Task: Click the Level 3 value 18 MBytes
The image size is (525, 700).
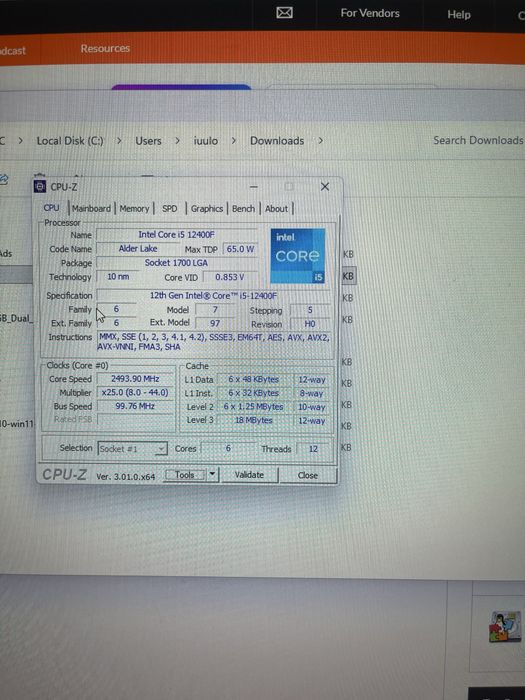Action: click(x=254, y=421)
